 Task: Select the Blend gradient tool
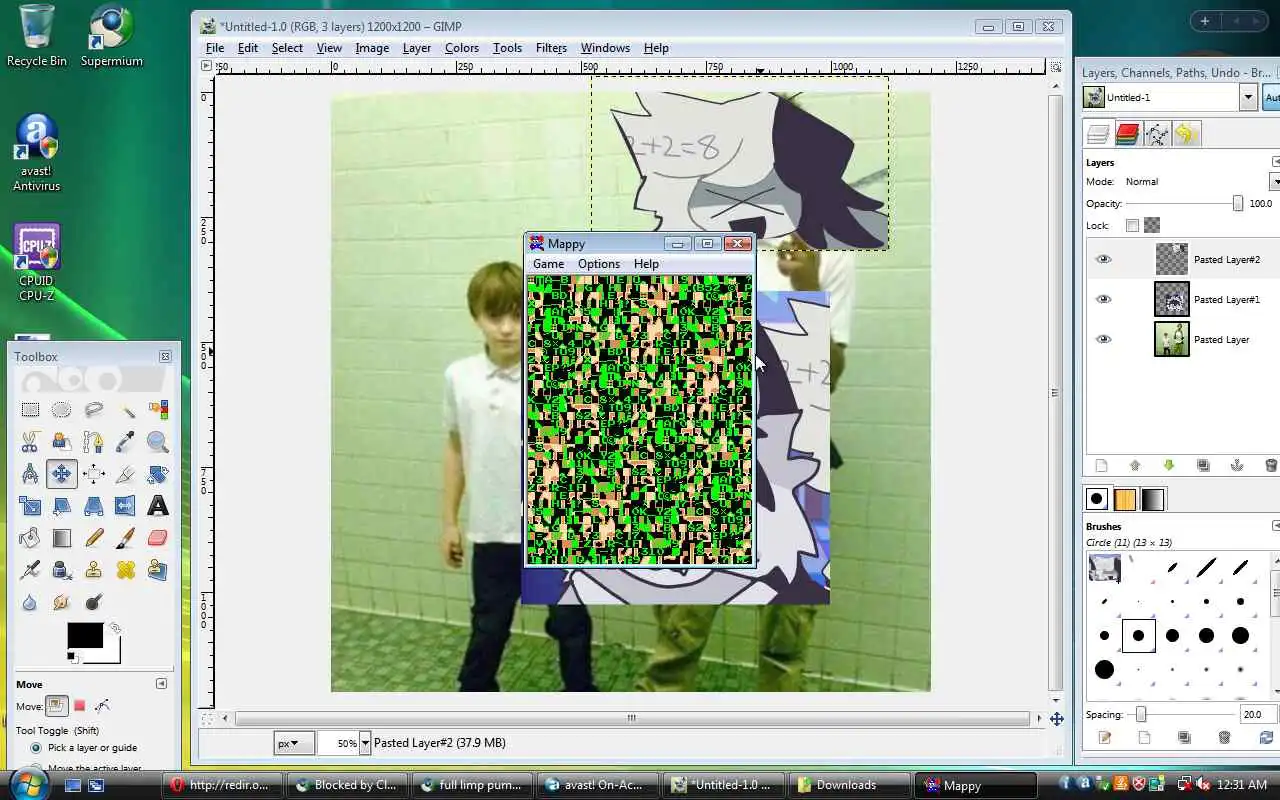tap(62, 538)
